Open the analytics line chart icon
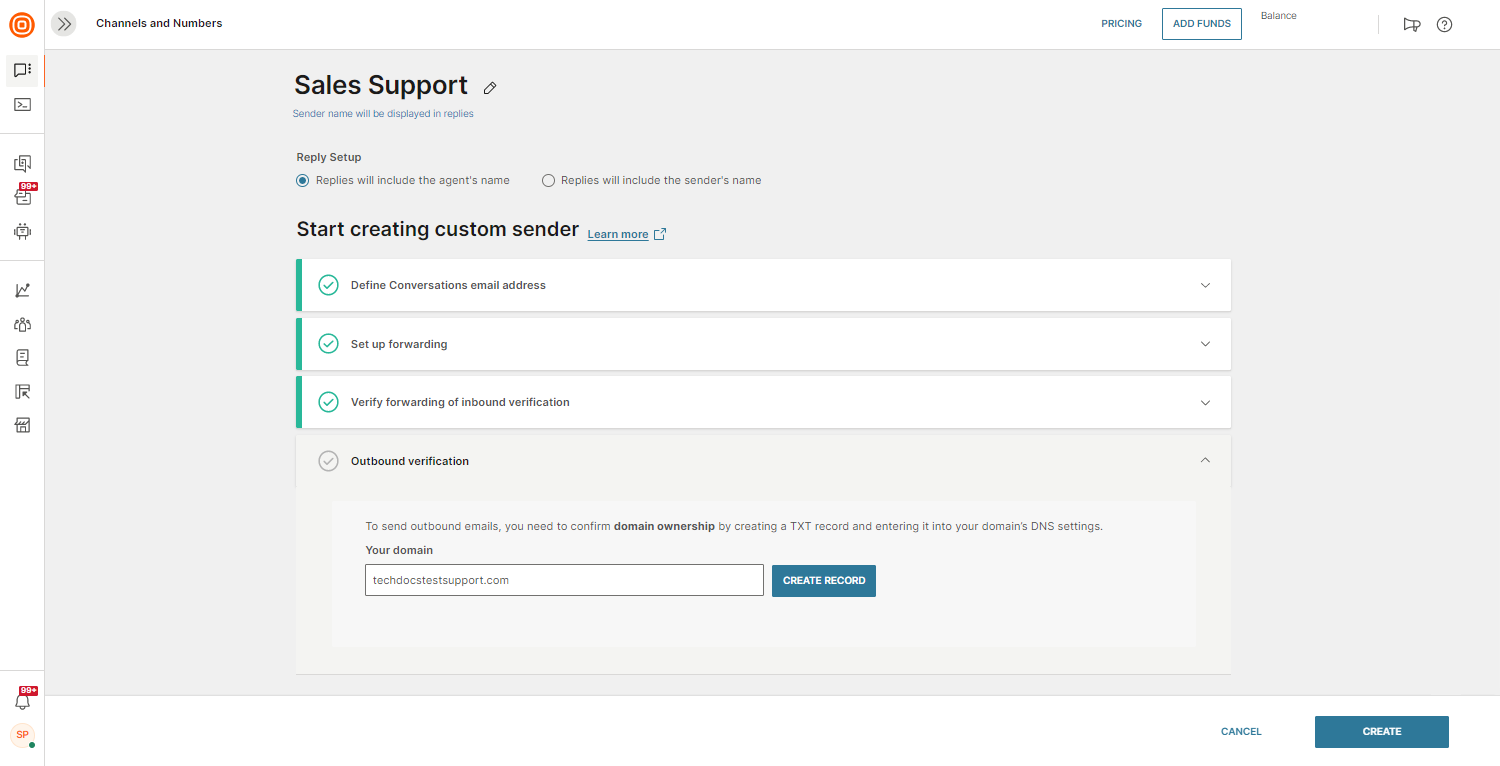Screen dimensions: 1500x766 coord(22,290)
